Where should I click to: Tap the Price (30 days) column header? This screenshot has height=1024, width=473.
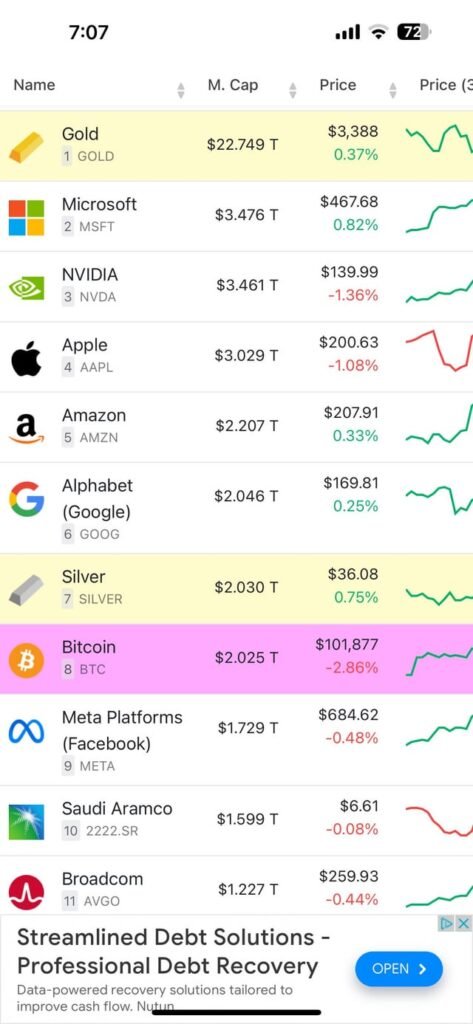446,85
